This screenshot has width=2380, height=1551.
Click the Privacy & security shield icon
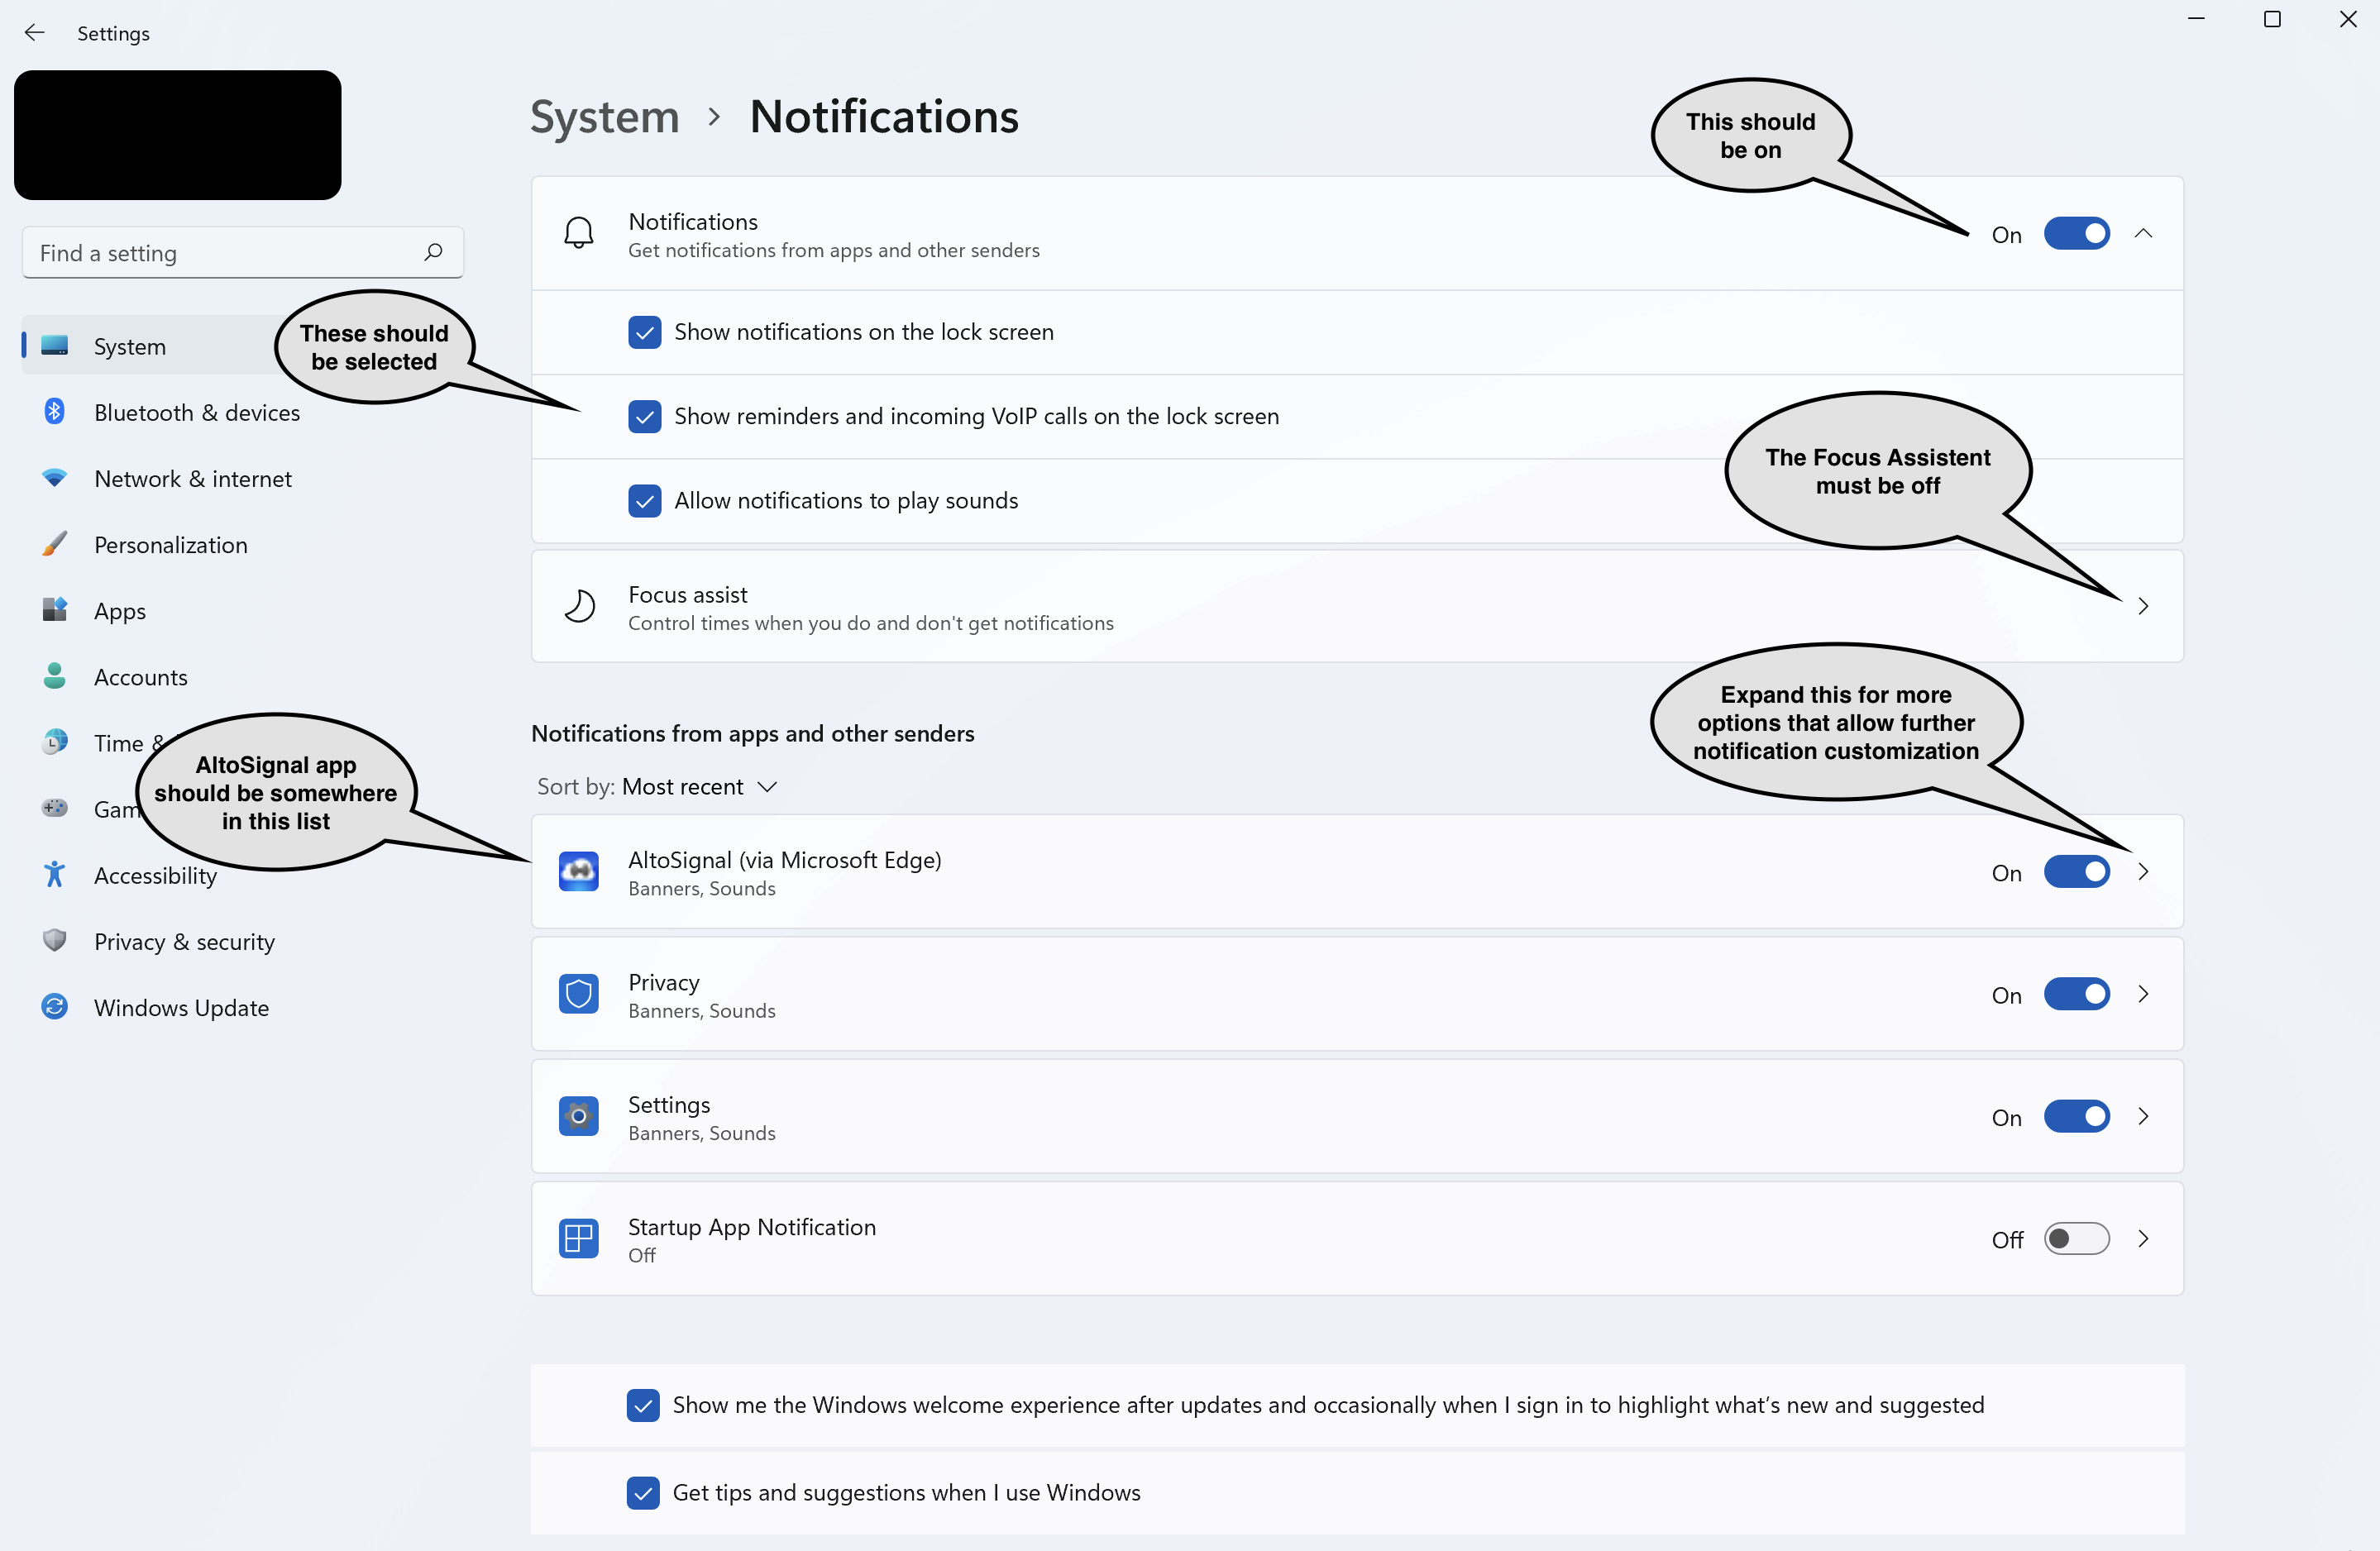(x=55, y=940)
